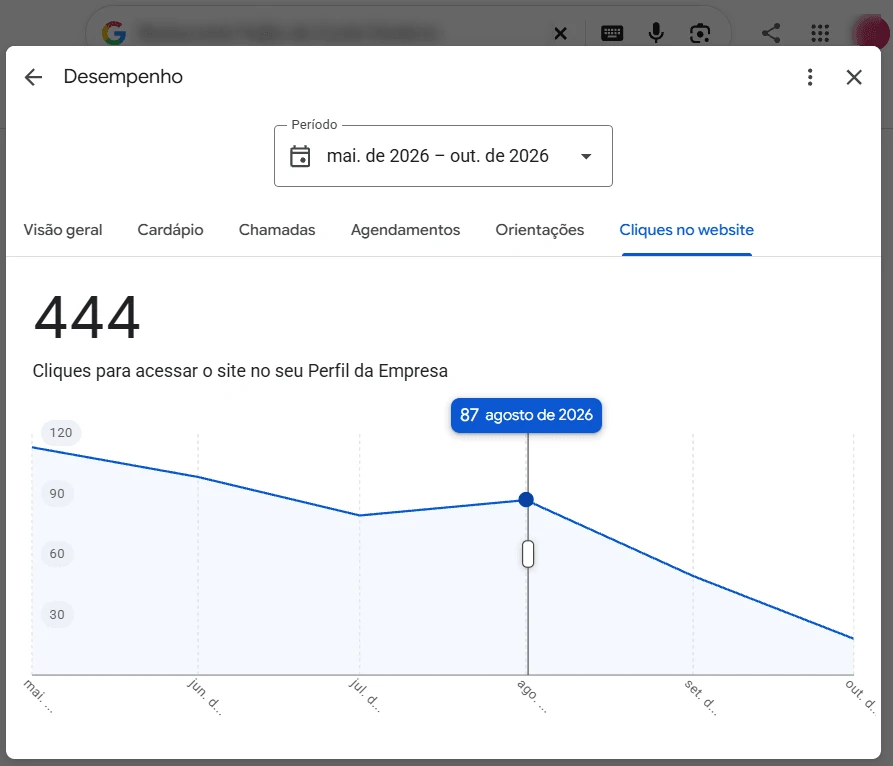The image size is (893, 766).
Task: Switch to the Visão geral tab
Action: coord(63,230)
